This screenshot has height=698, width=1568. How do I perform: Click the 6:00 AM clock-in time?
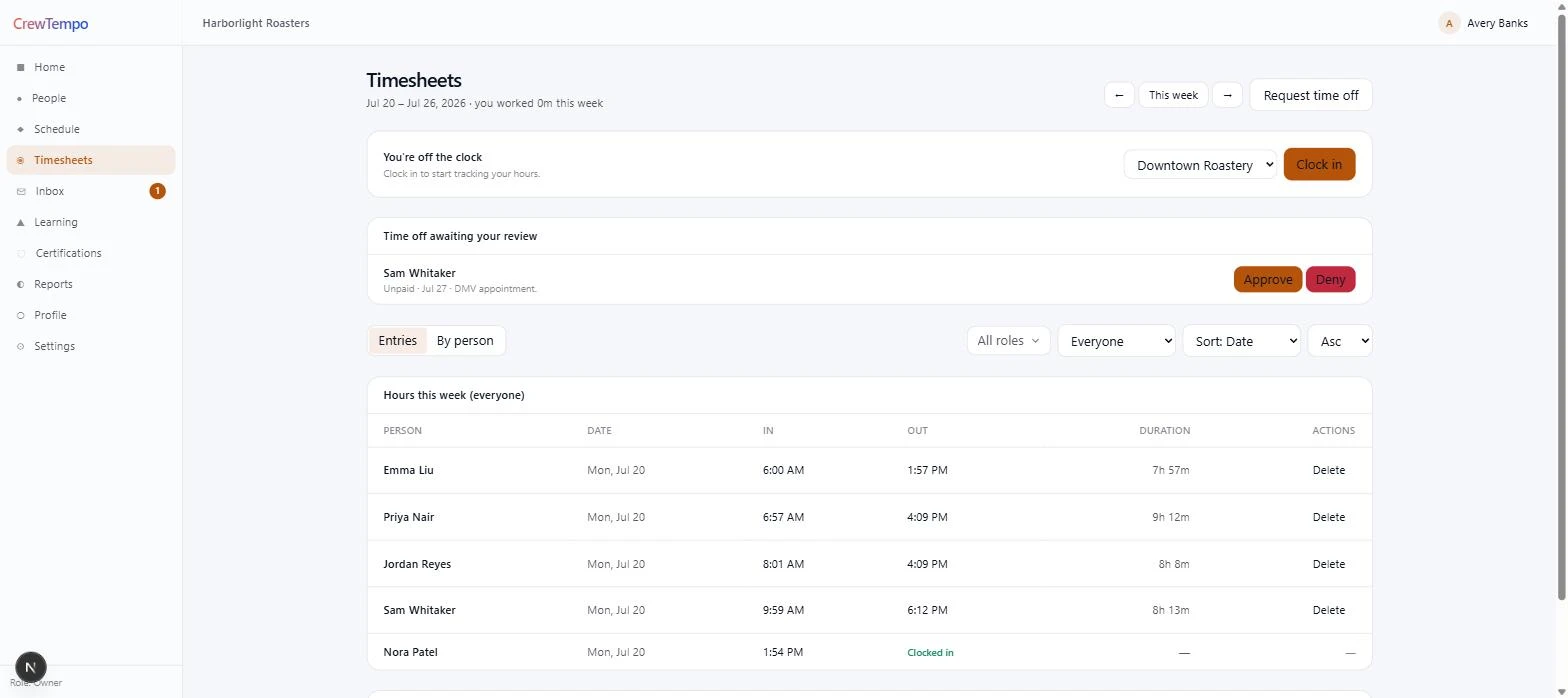783,470
